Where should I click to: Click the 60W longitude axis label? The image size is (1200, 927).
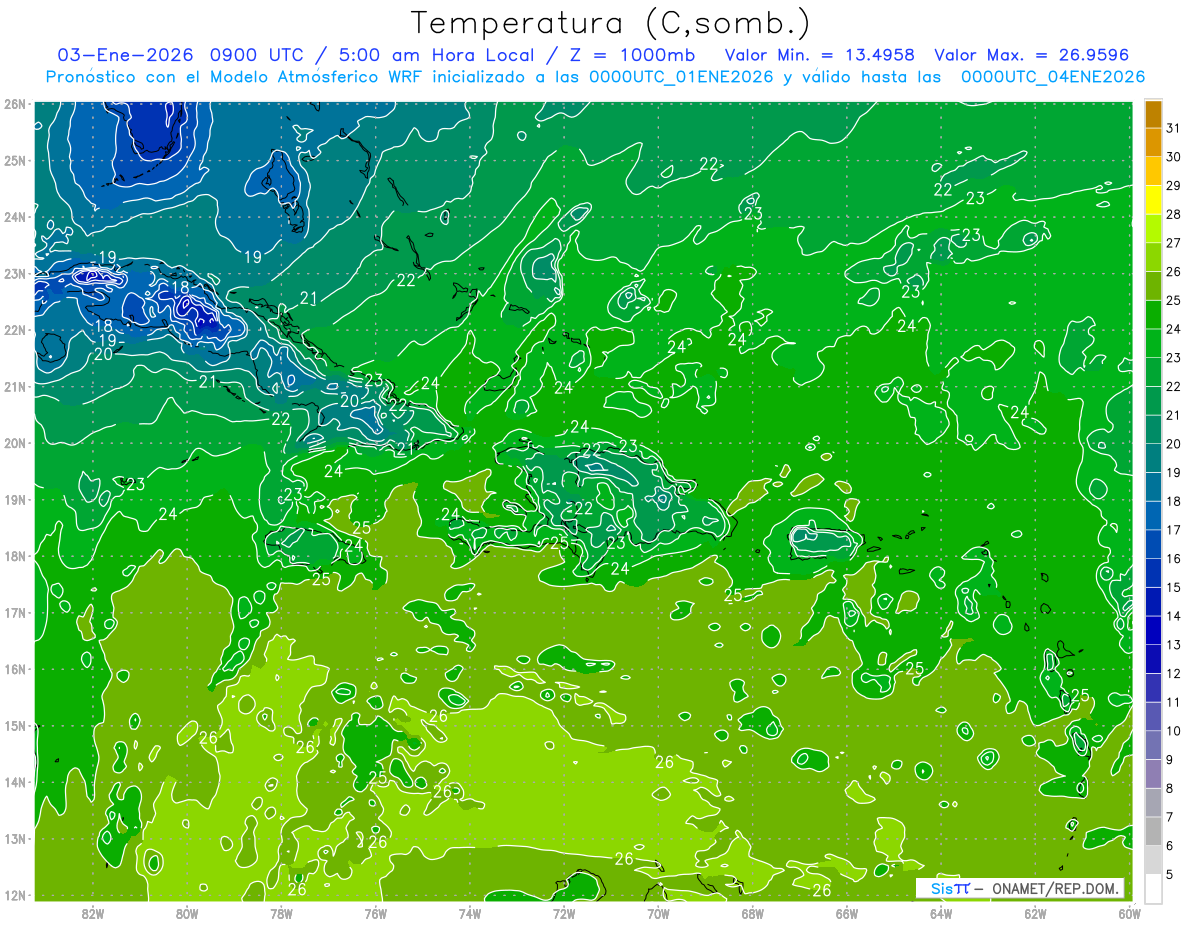click(x=1130, y=914)
